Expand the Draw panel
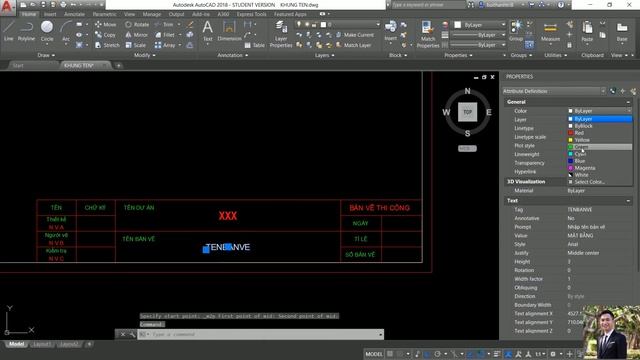Screen dimensions: 640x360 [x=46, y=55]
